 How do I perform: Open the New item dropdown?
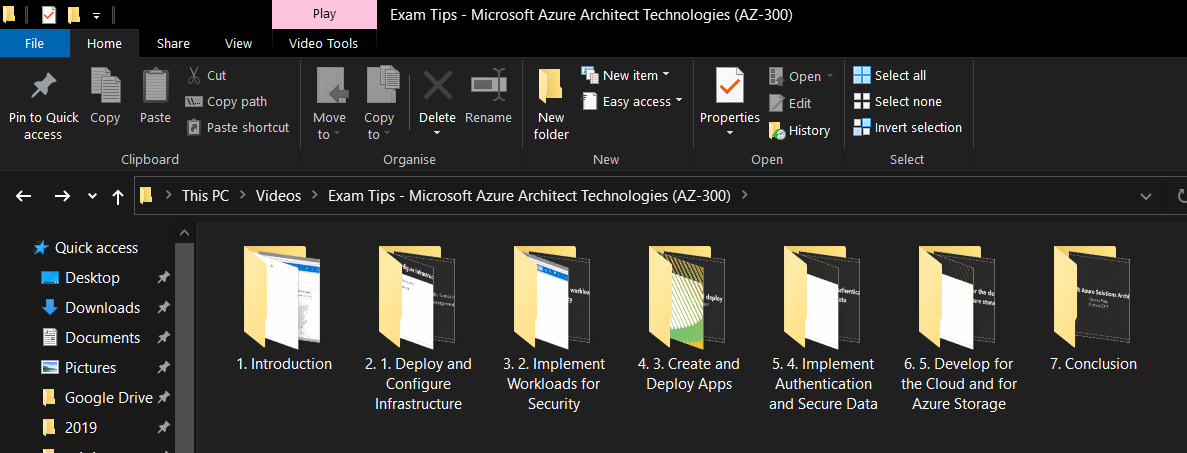(x=626, y=75)
